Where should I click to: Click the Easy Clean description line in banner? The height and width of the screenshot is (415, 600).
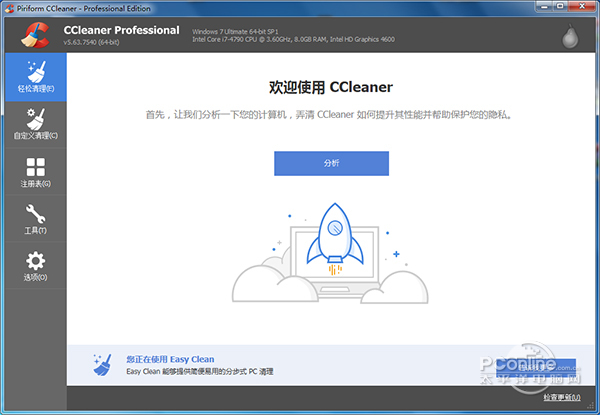pyautogui.click(x=200, y=371)
